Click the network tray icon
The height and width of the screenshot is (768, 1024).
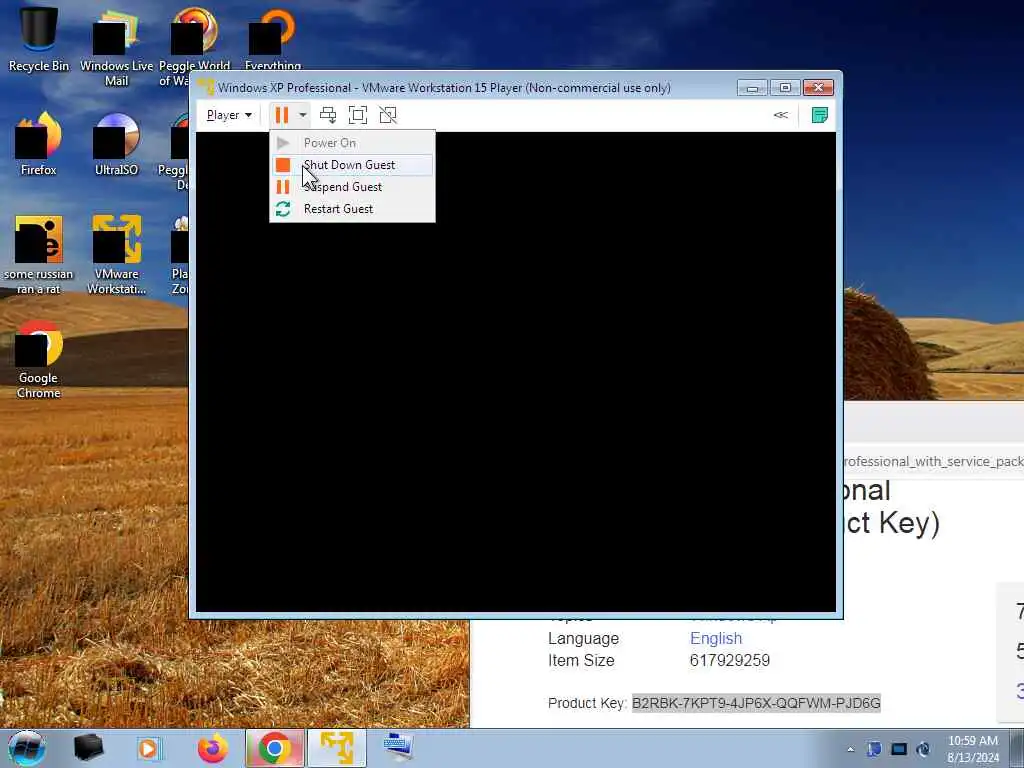pyautogui.click(x=899, y=749)
